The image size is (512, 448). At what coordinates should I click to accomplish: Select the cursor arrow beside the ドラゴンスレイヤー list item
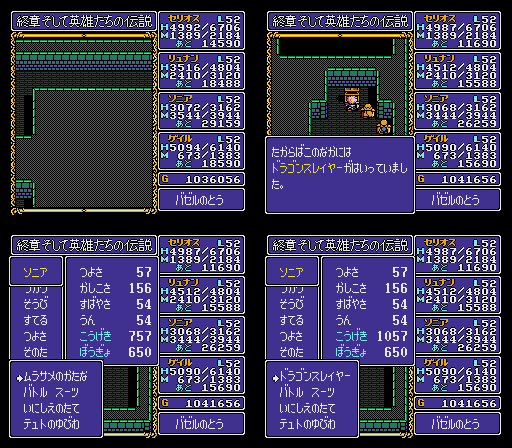(x=276, y=378)
